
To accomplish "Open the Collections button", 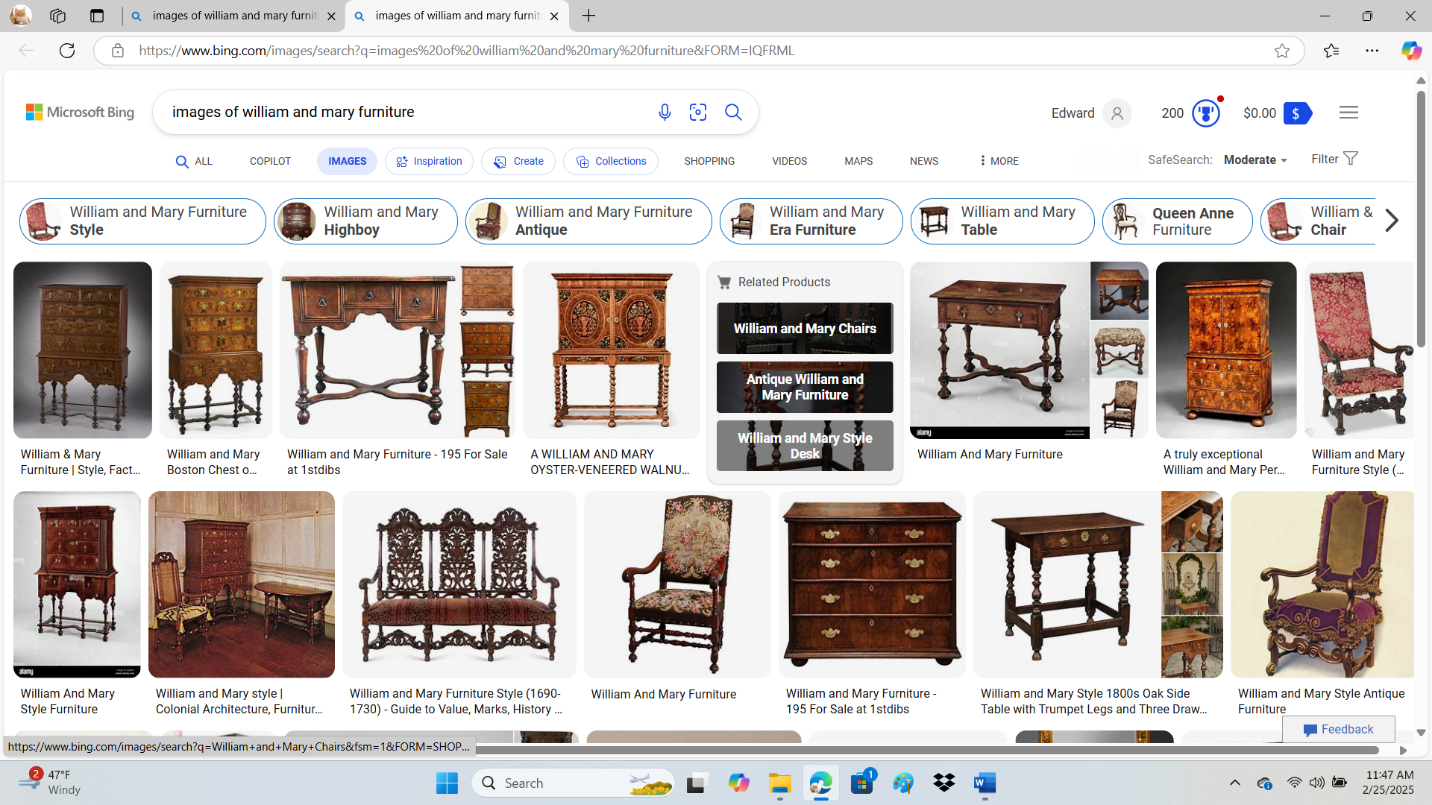I will (611, 161).
